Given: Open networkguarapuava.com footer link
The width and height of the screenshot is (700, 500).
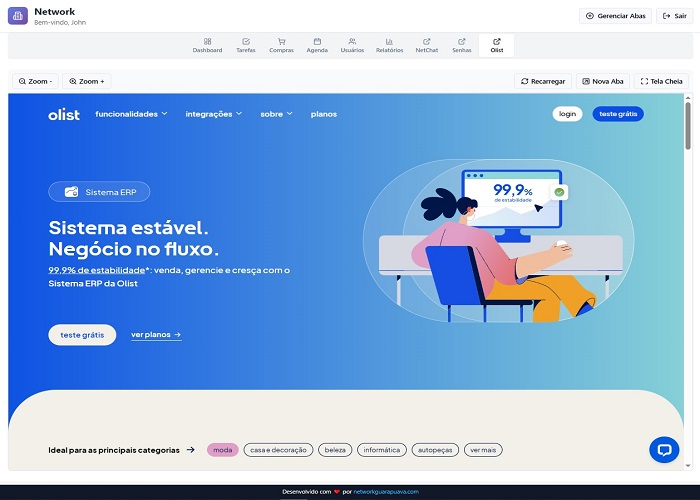Looking at the screenshot, I should tap(386, 492).
